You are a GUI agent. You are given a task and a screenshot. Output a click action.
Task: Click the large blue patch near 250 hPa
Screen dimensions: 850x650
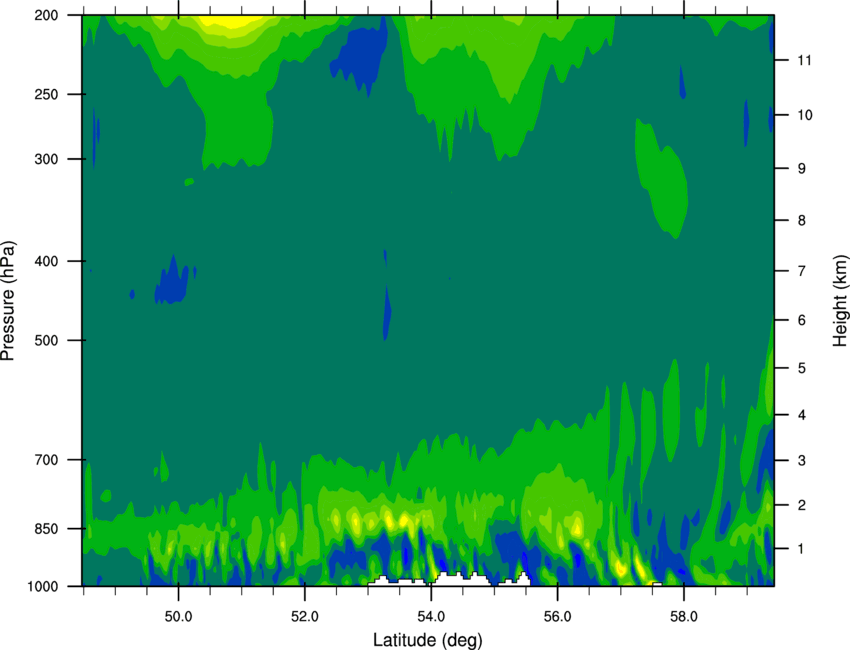[359, 61]
